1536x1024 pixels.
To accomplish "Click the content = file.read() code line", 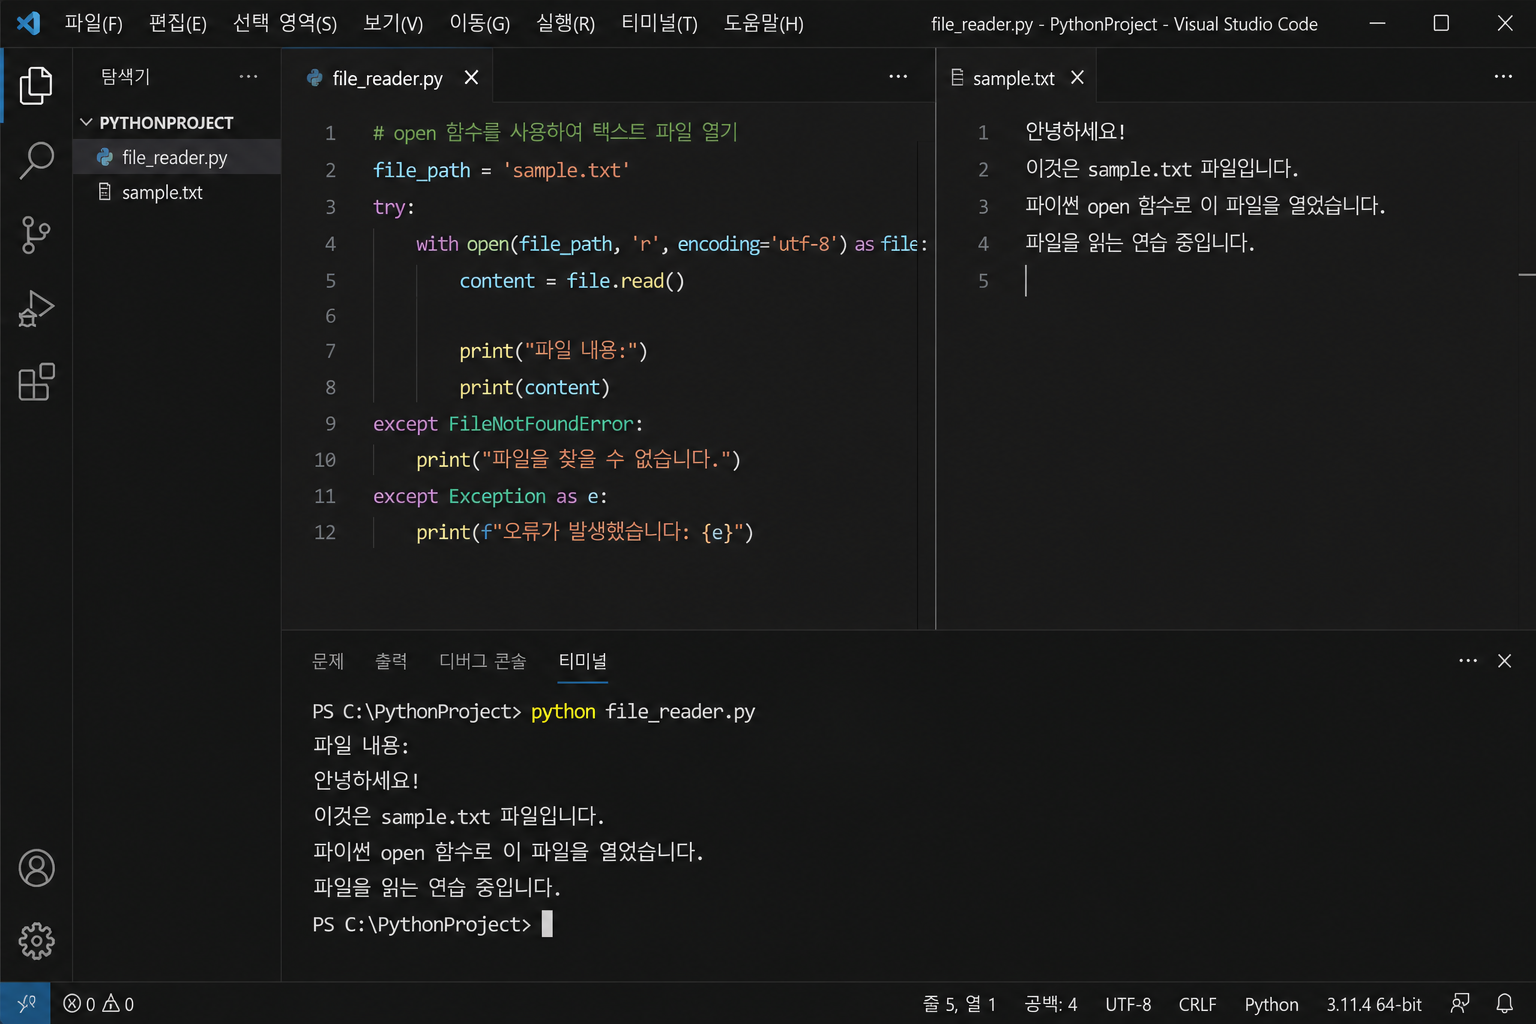I will 572,281.
